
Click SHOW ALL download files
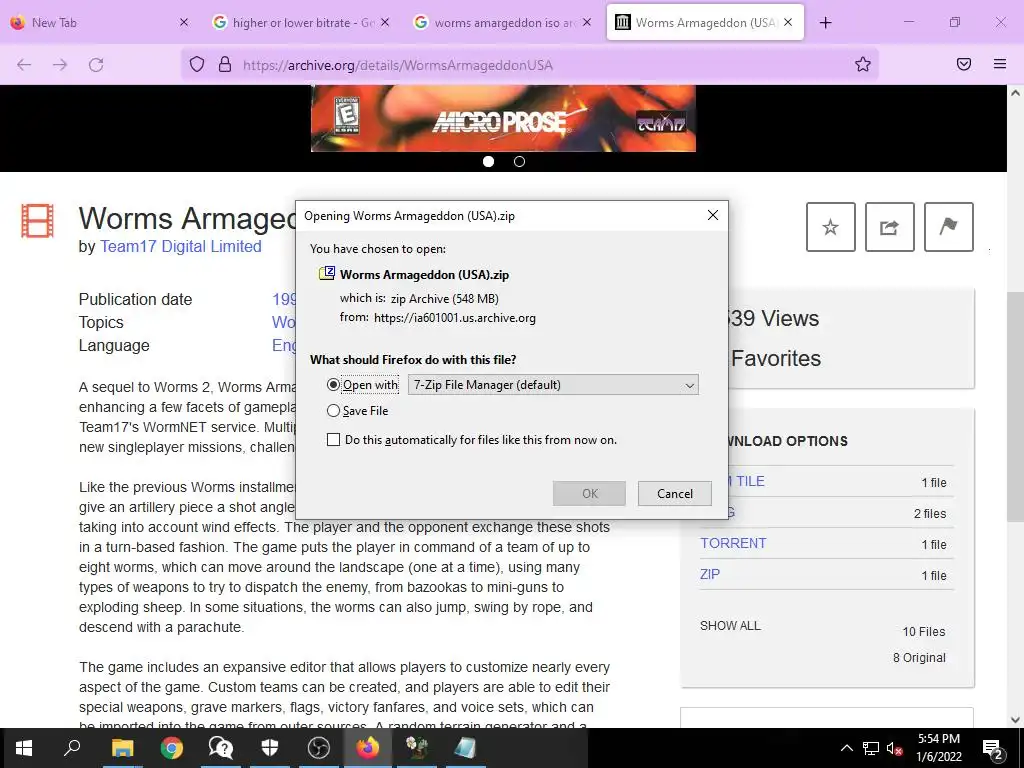[730, 626]
